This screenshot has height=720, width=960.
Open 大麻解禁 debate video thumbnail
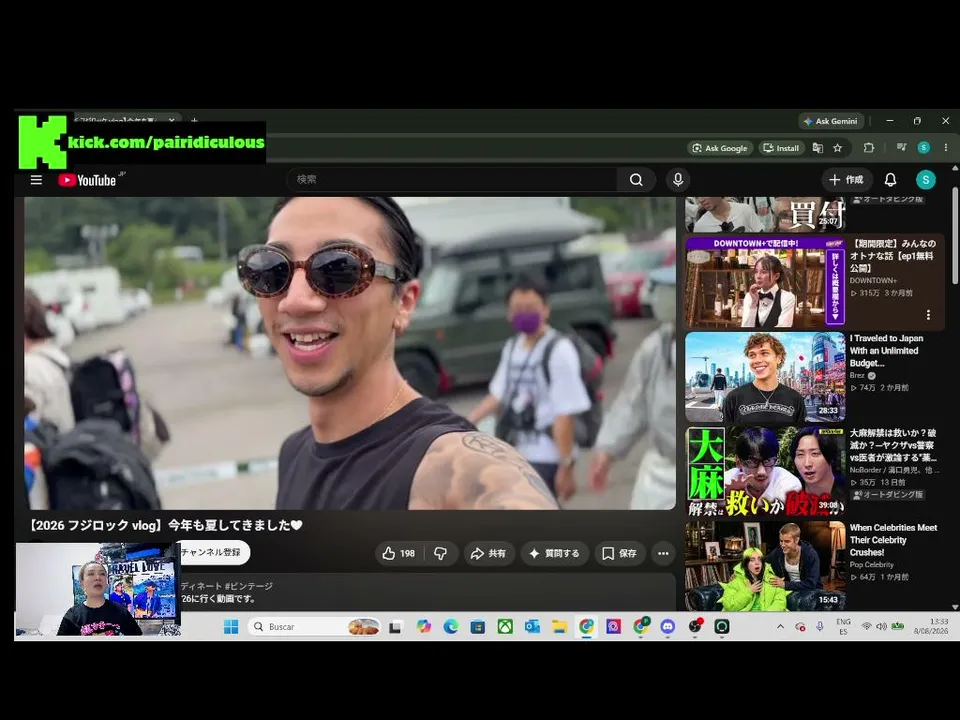(x=765, y=472)
